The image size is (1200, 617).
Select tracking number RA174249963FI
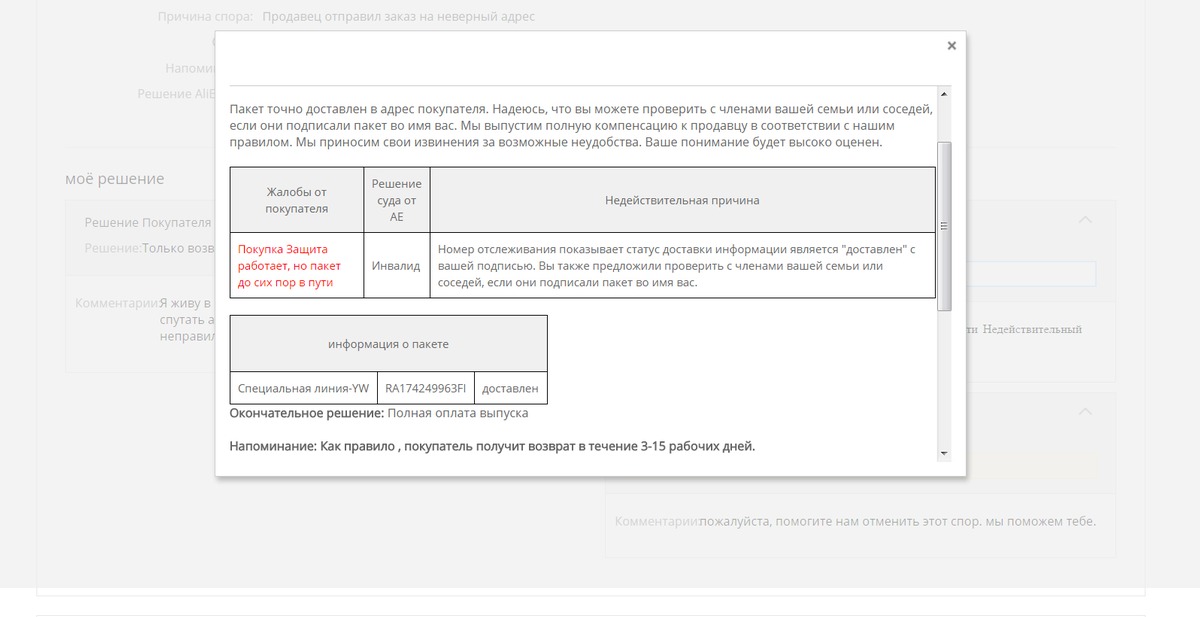tap(425, 388)
